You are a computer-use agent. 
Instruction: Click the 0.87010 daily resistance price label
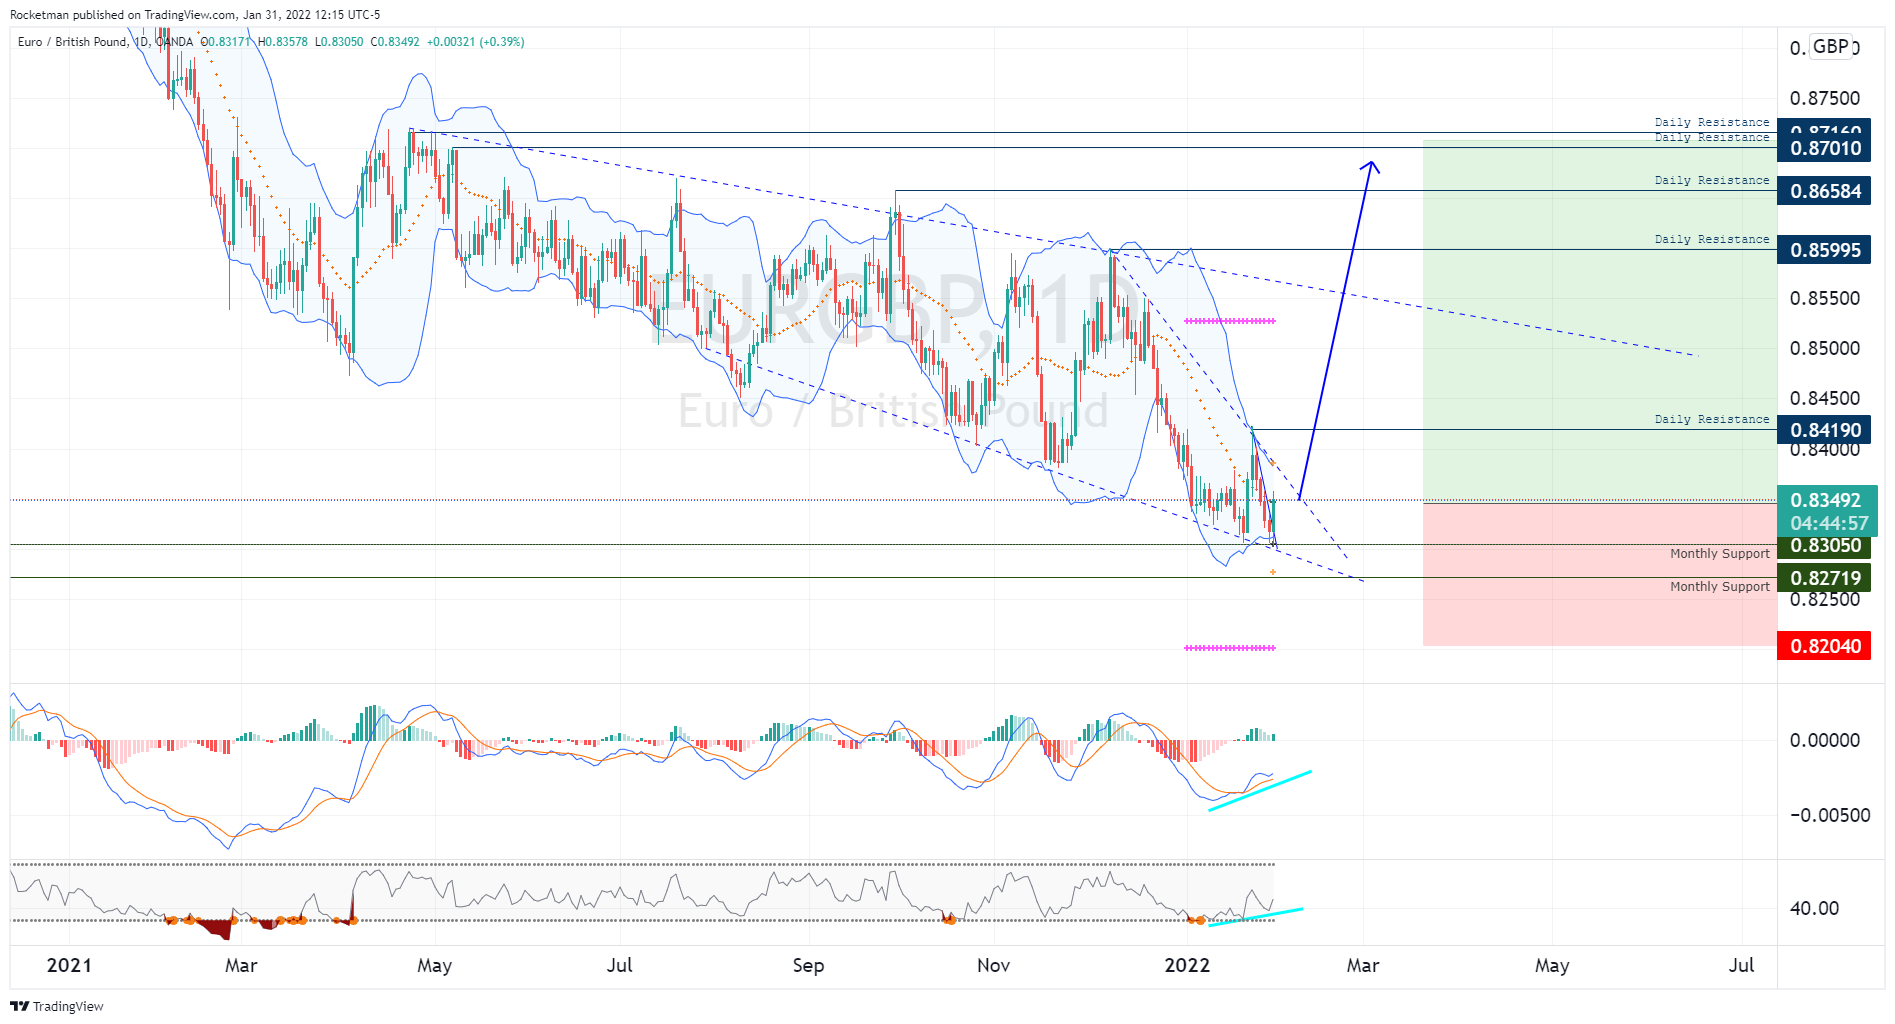click(x=1824, y=148)
